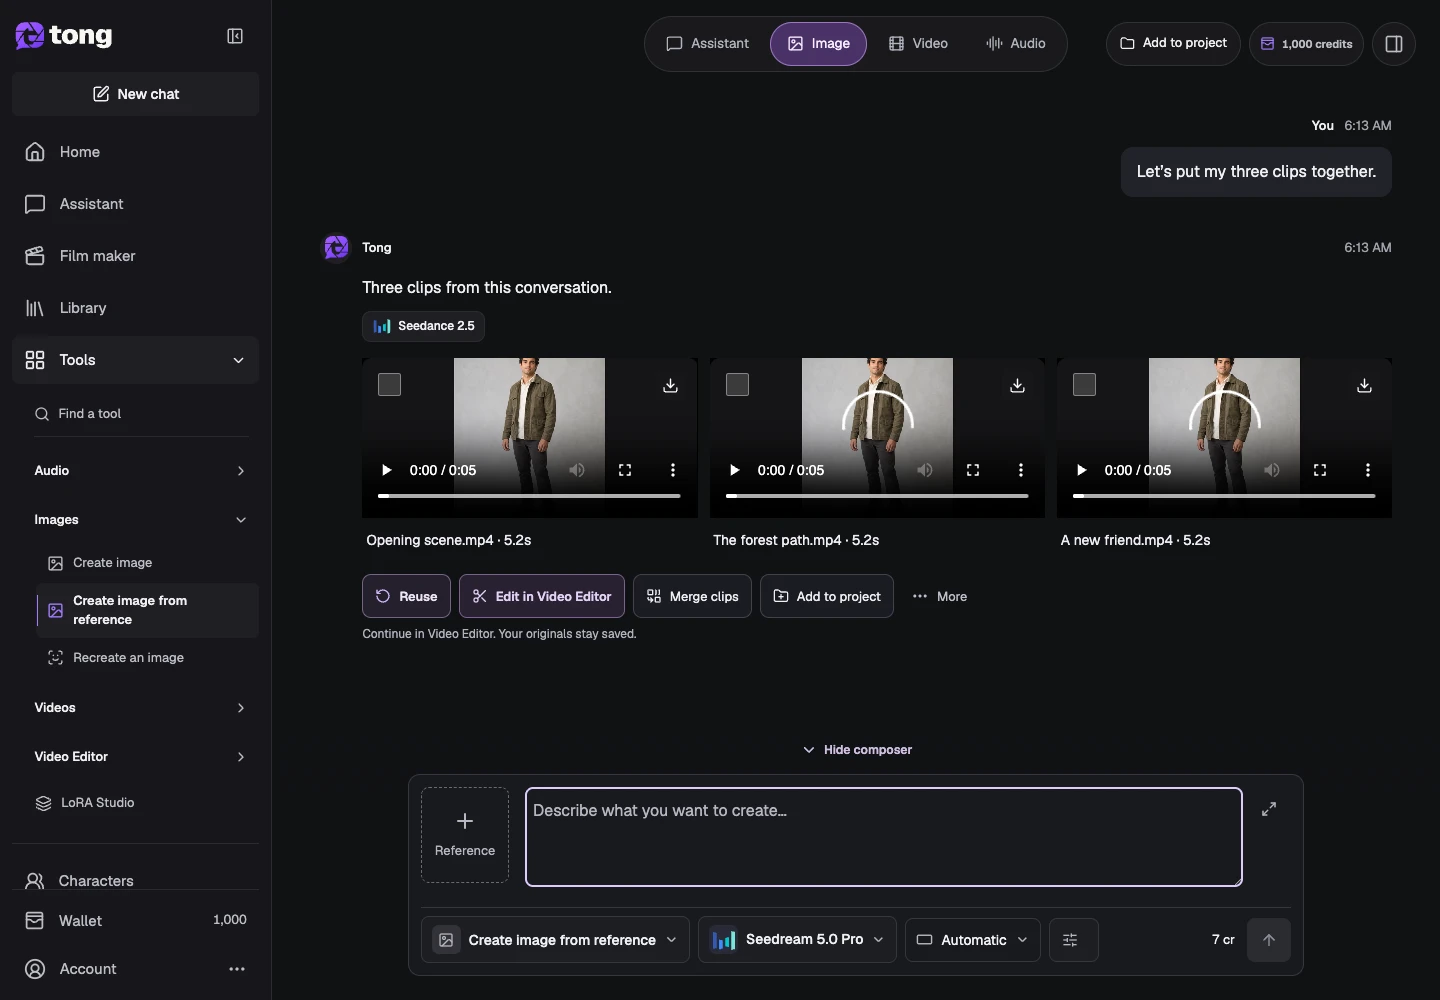The width and height of the screenshot is (1440, 1000).
Task: Expand the composer with arrows icon
Action: tap(1269, 809)
